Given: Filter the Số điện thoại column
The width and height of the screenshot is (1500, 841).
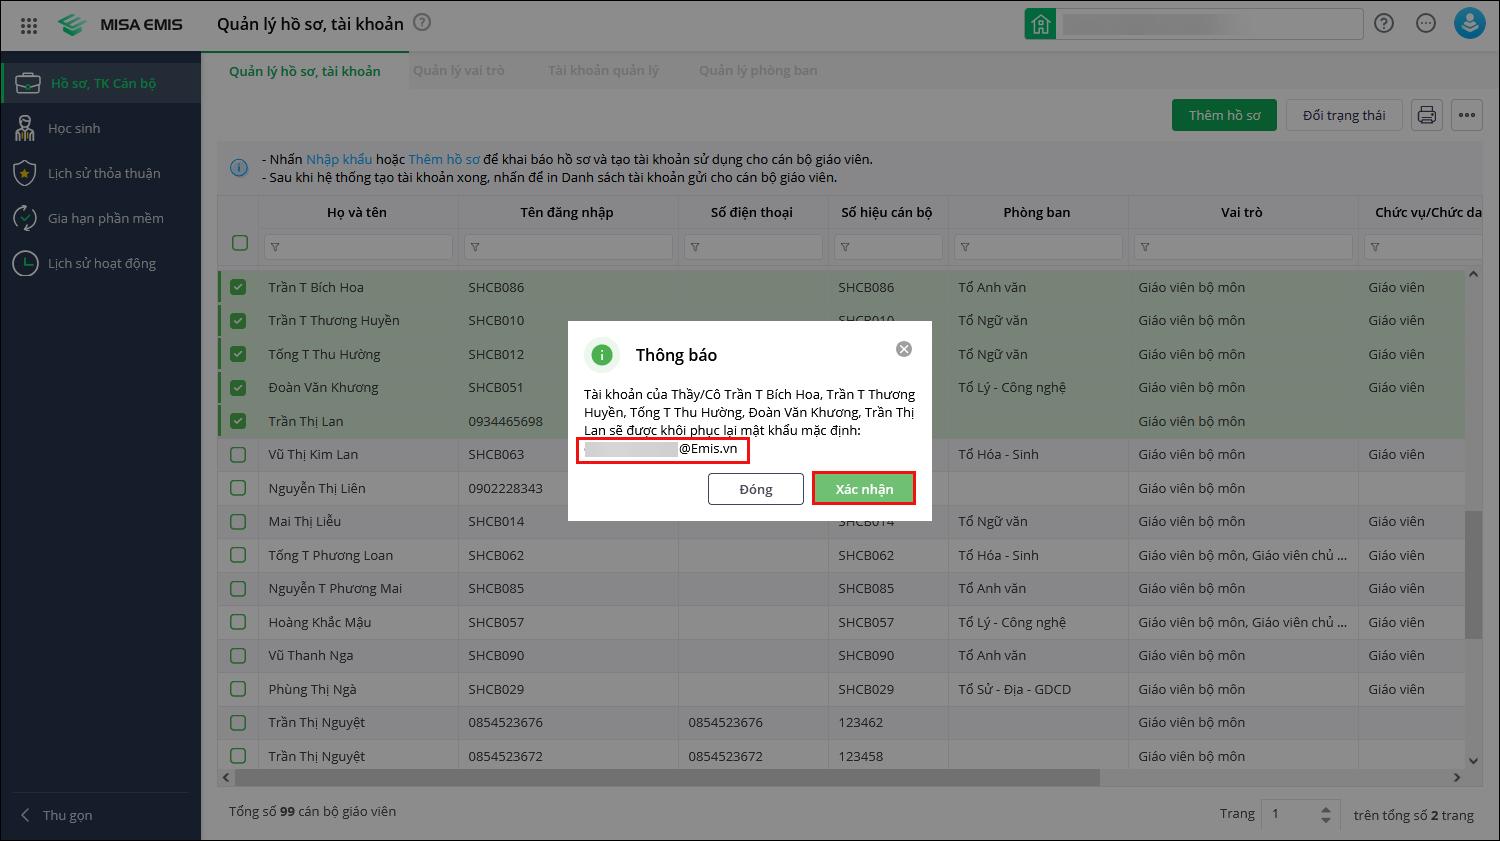Looking at the screenshot, I should pos(753,247).
